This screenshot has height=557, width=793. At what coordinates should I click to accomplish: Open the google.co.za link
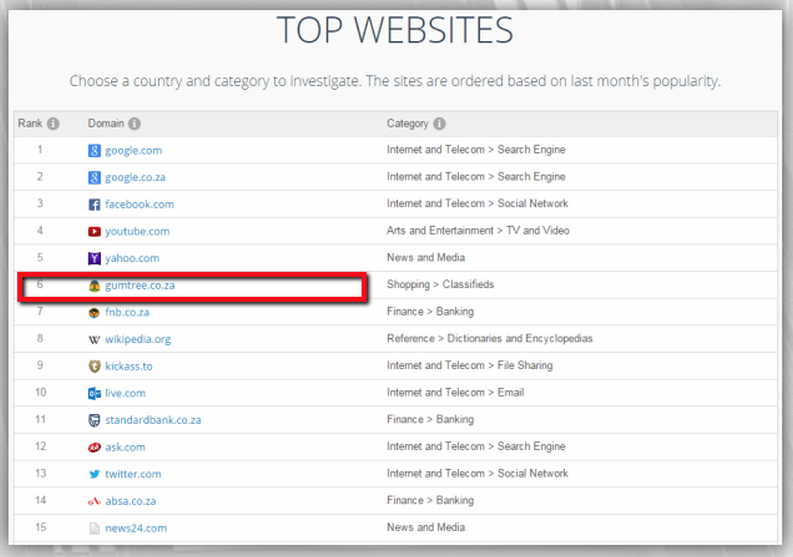coord(135,178)
